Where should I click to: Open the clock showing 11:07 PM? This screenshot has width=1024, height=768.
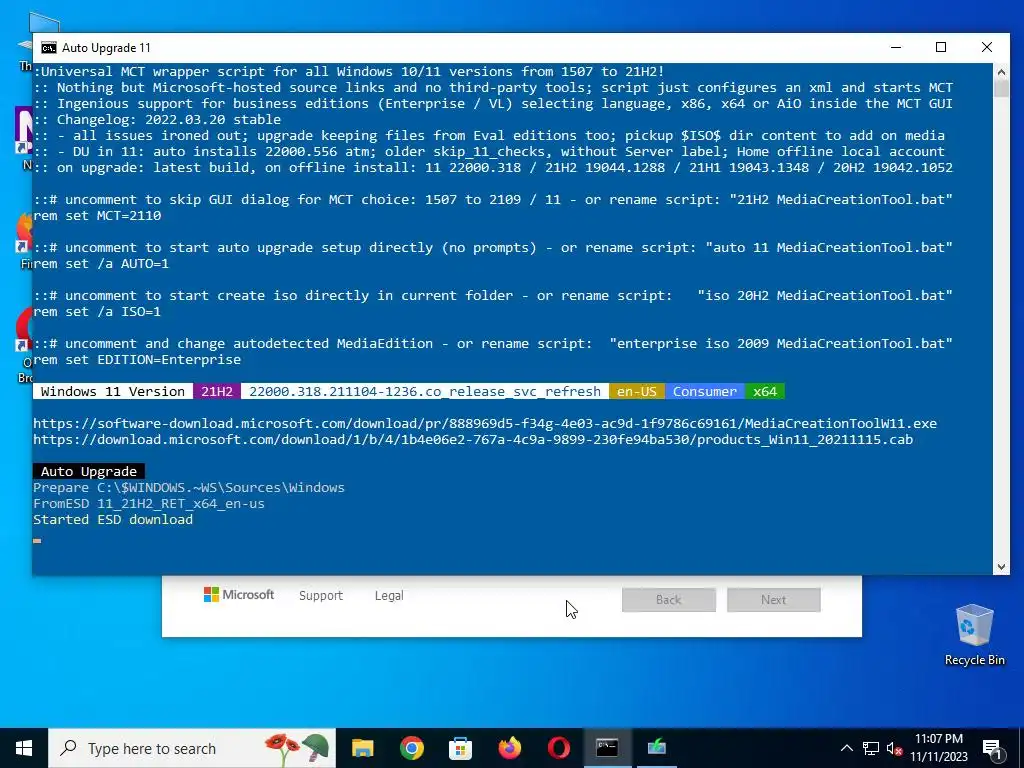939,748
